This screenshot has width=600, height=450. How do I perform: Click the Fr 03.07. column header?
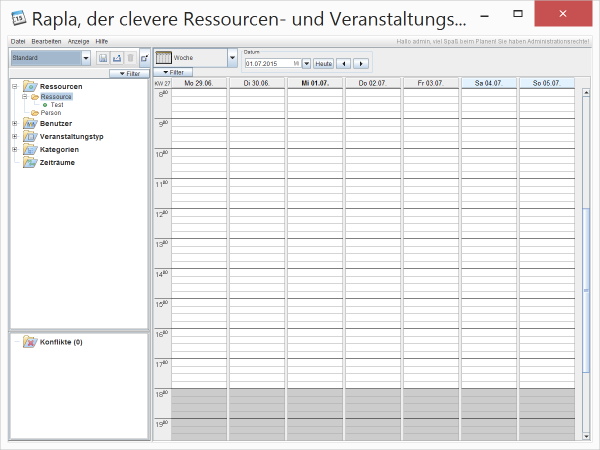431,83
